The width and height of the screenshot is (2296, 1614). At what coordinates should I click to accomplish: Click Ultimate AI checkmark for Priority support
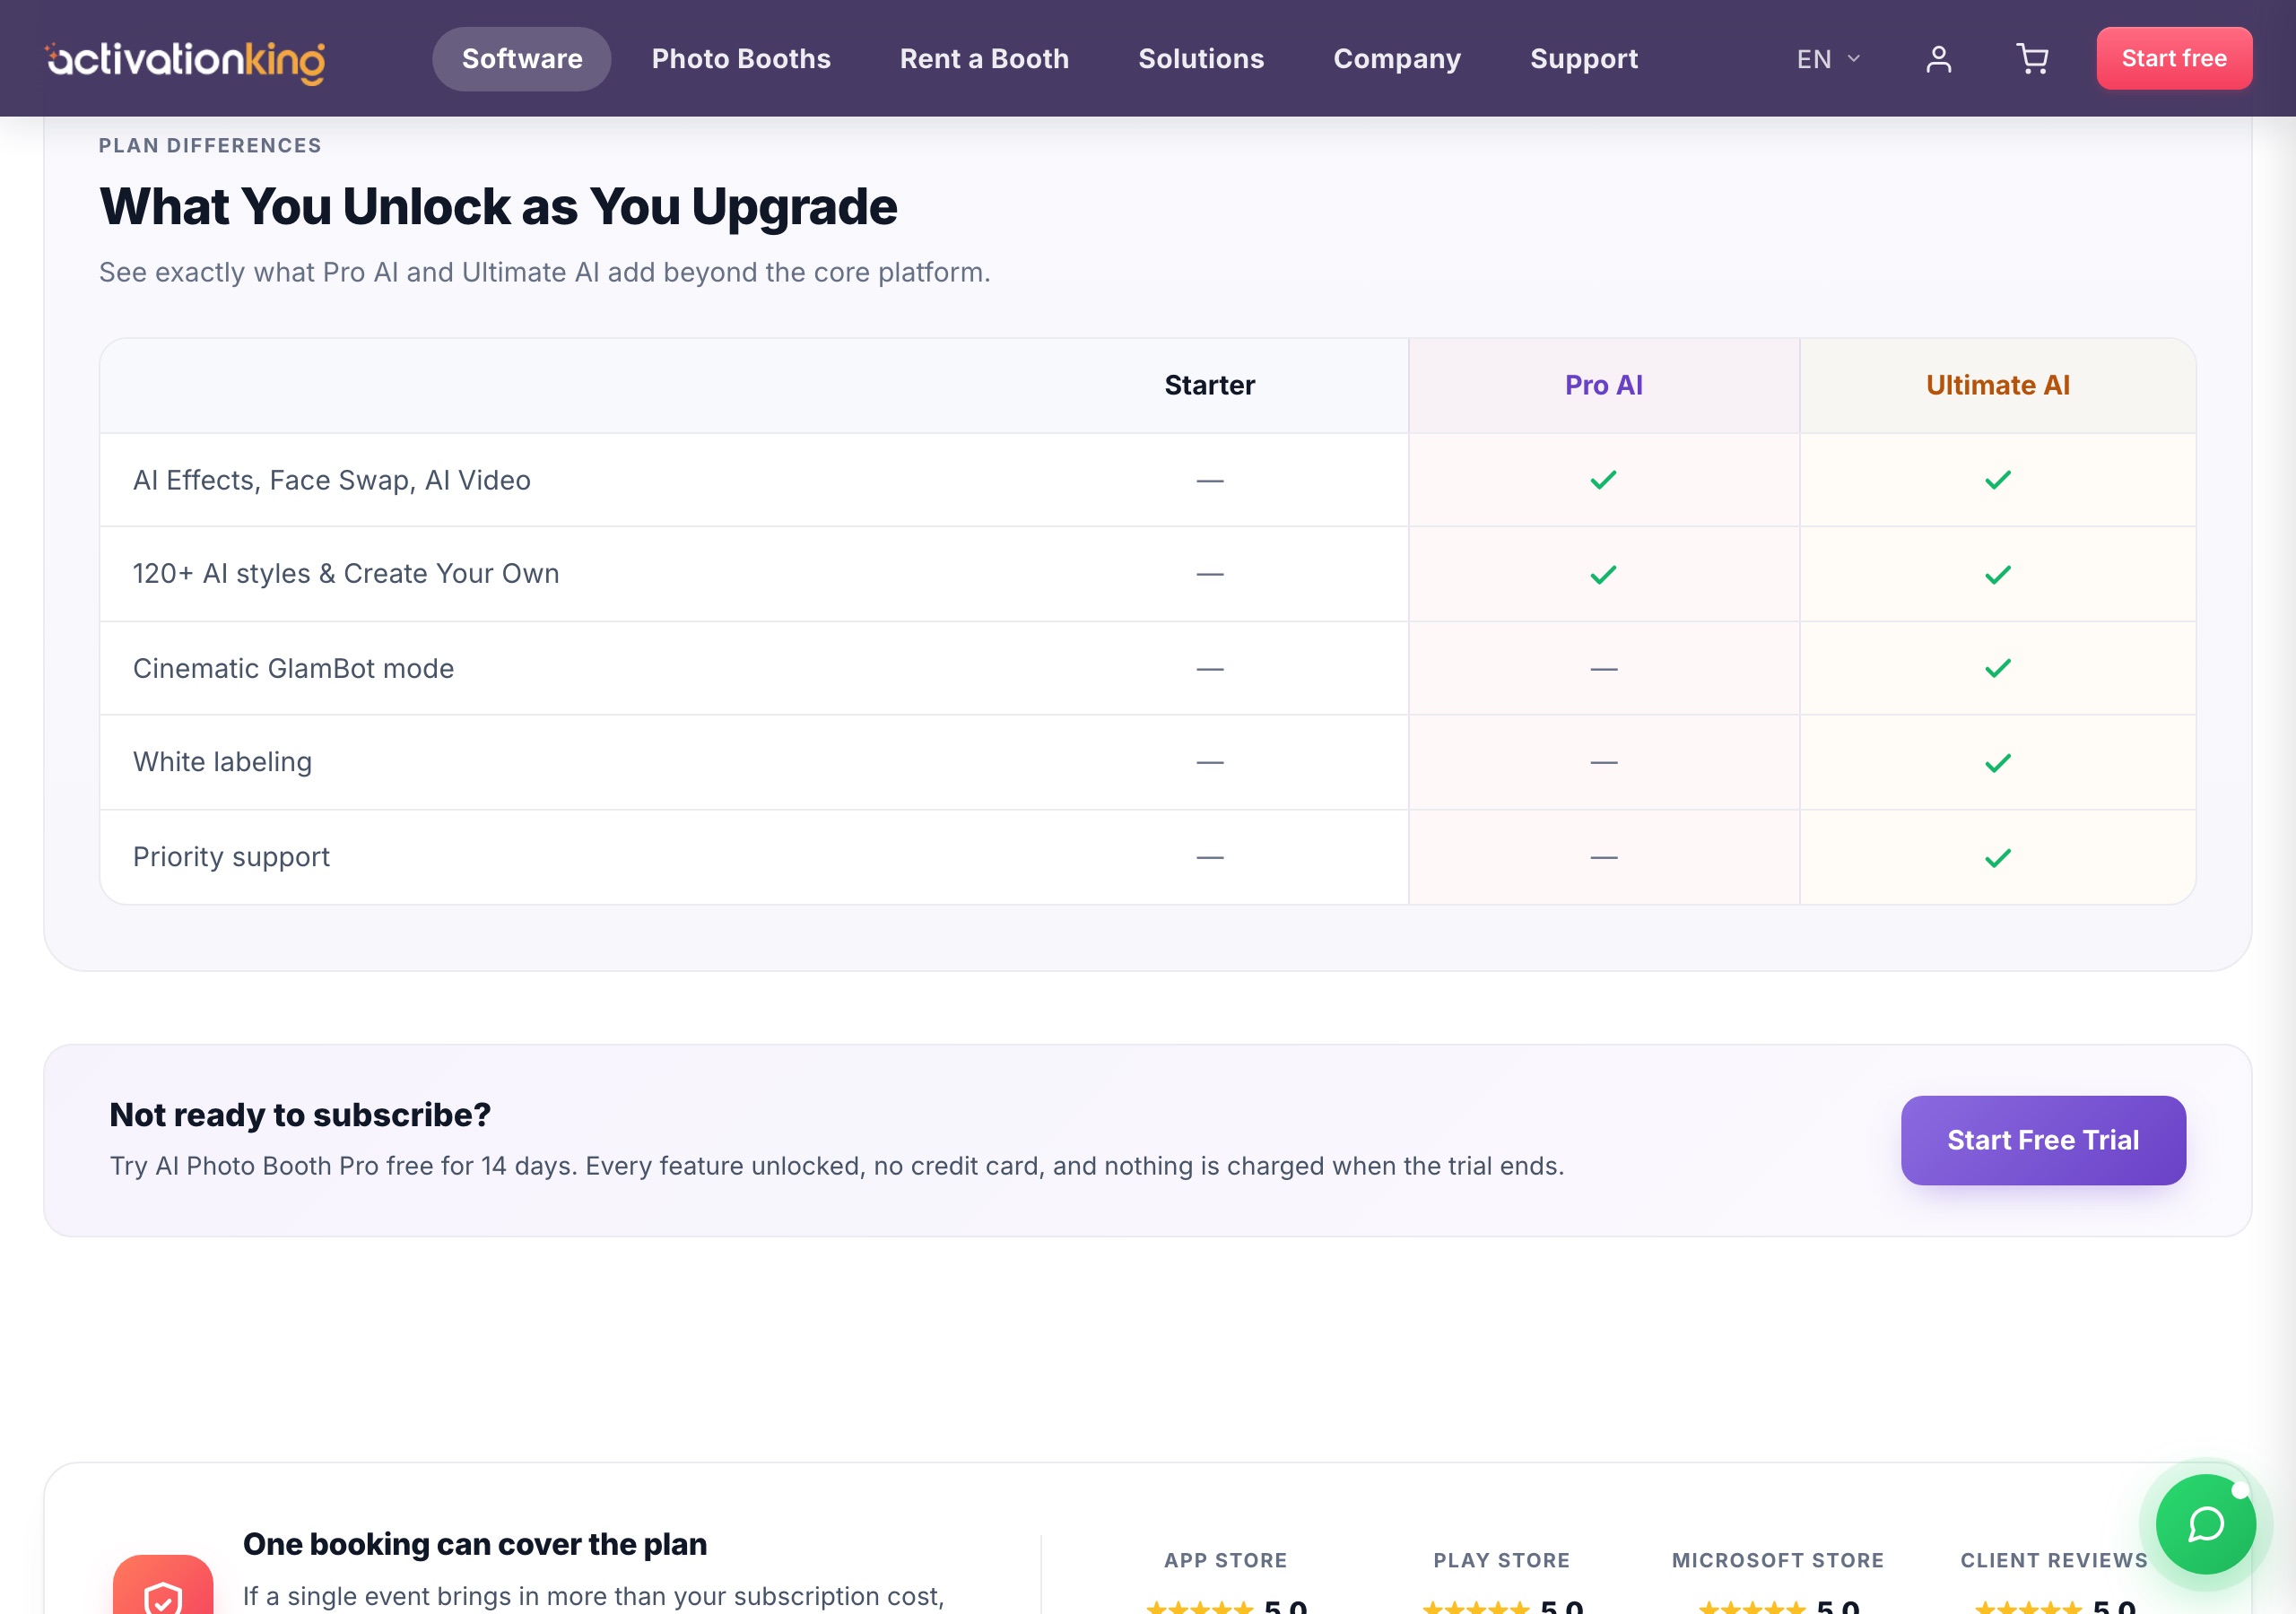[1997, 857]
